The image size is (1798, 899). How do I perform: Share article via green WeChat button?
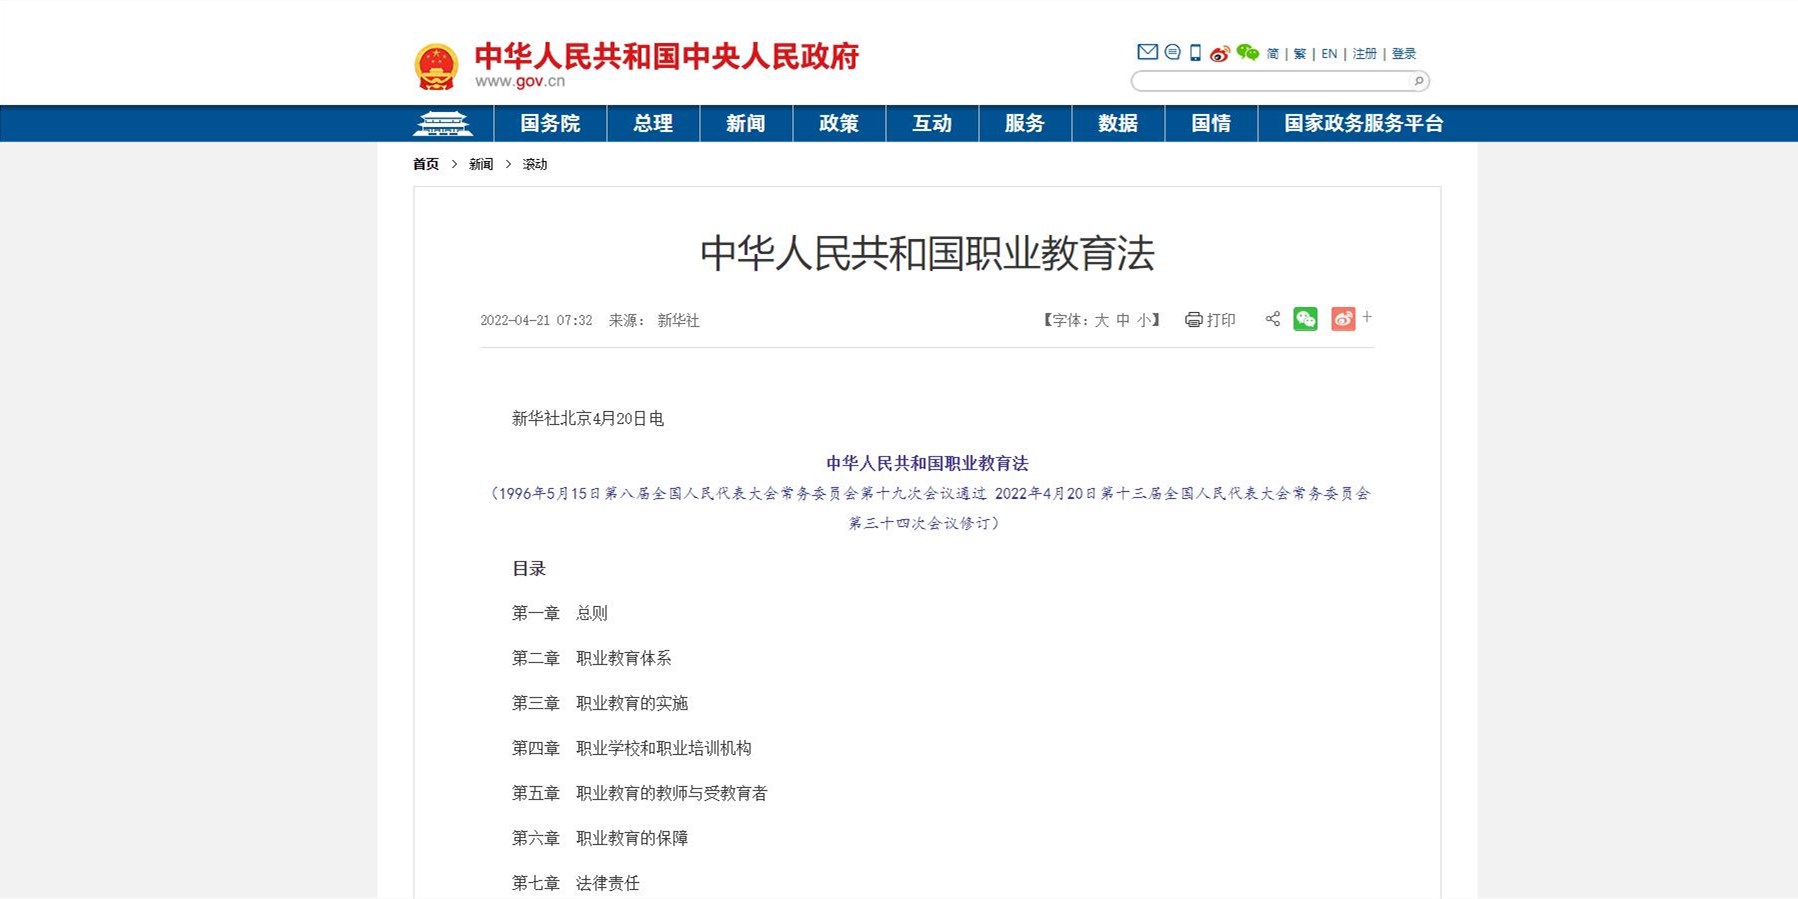click(1305, 319)
